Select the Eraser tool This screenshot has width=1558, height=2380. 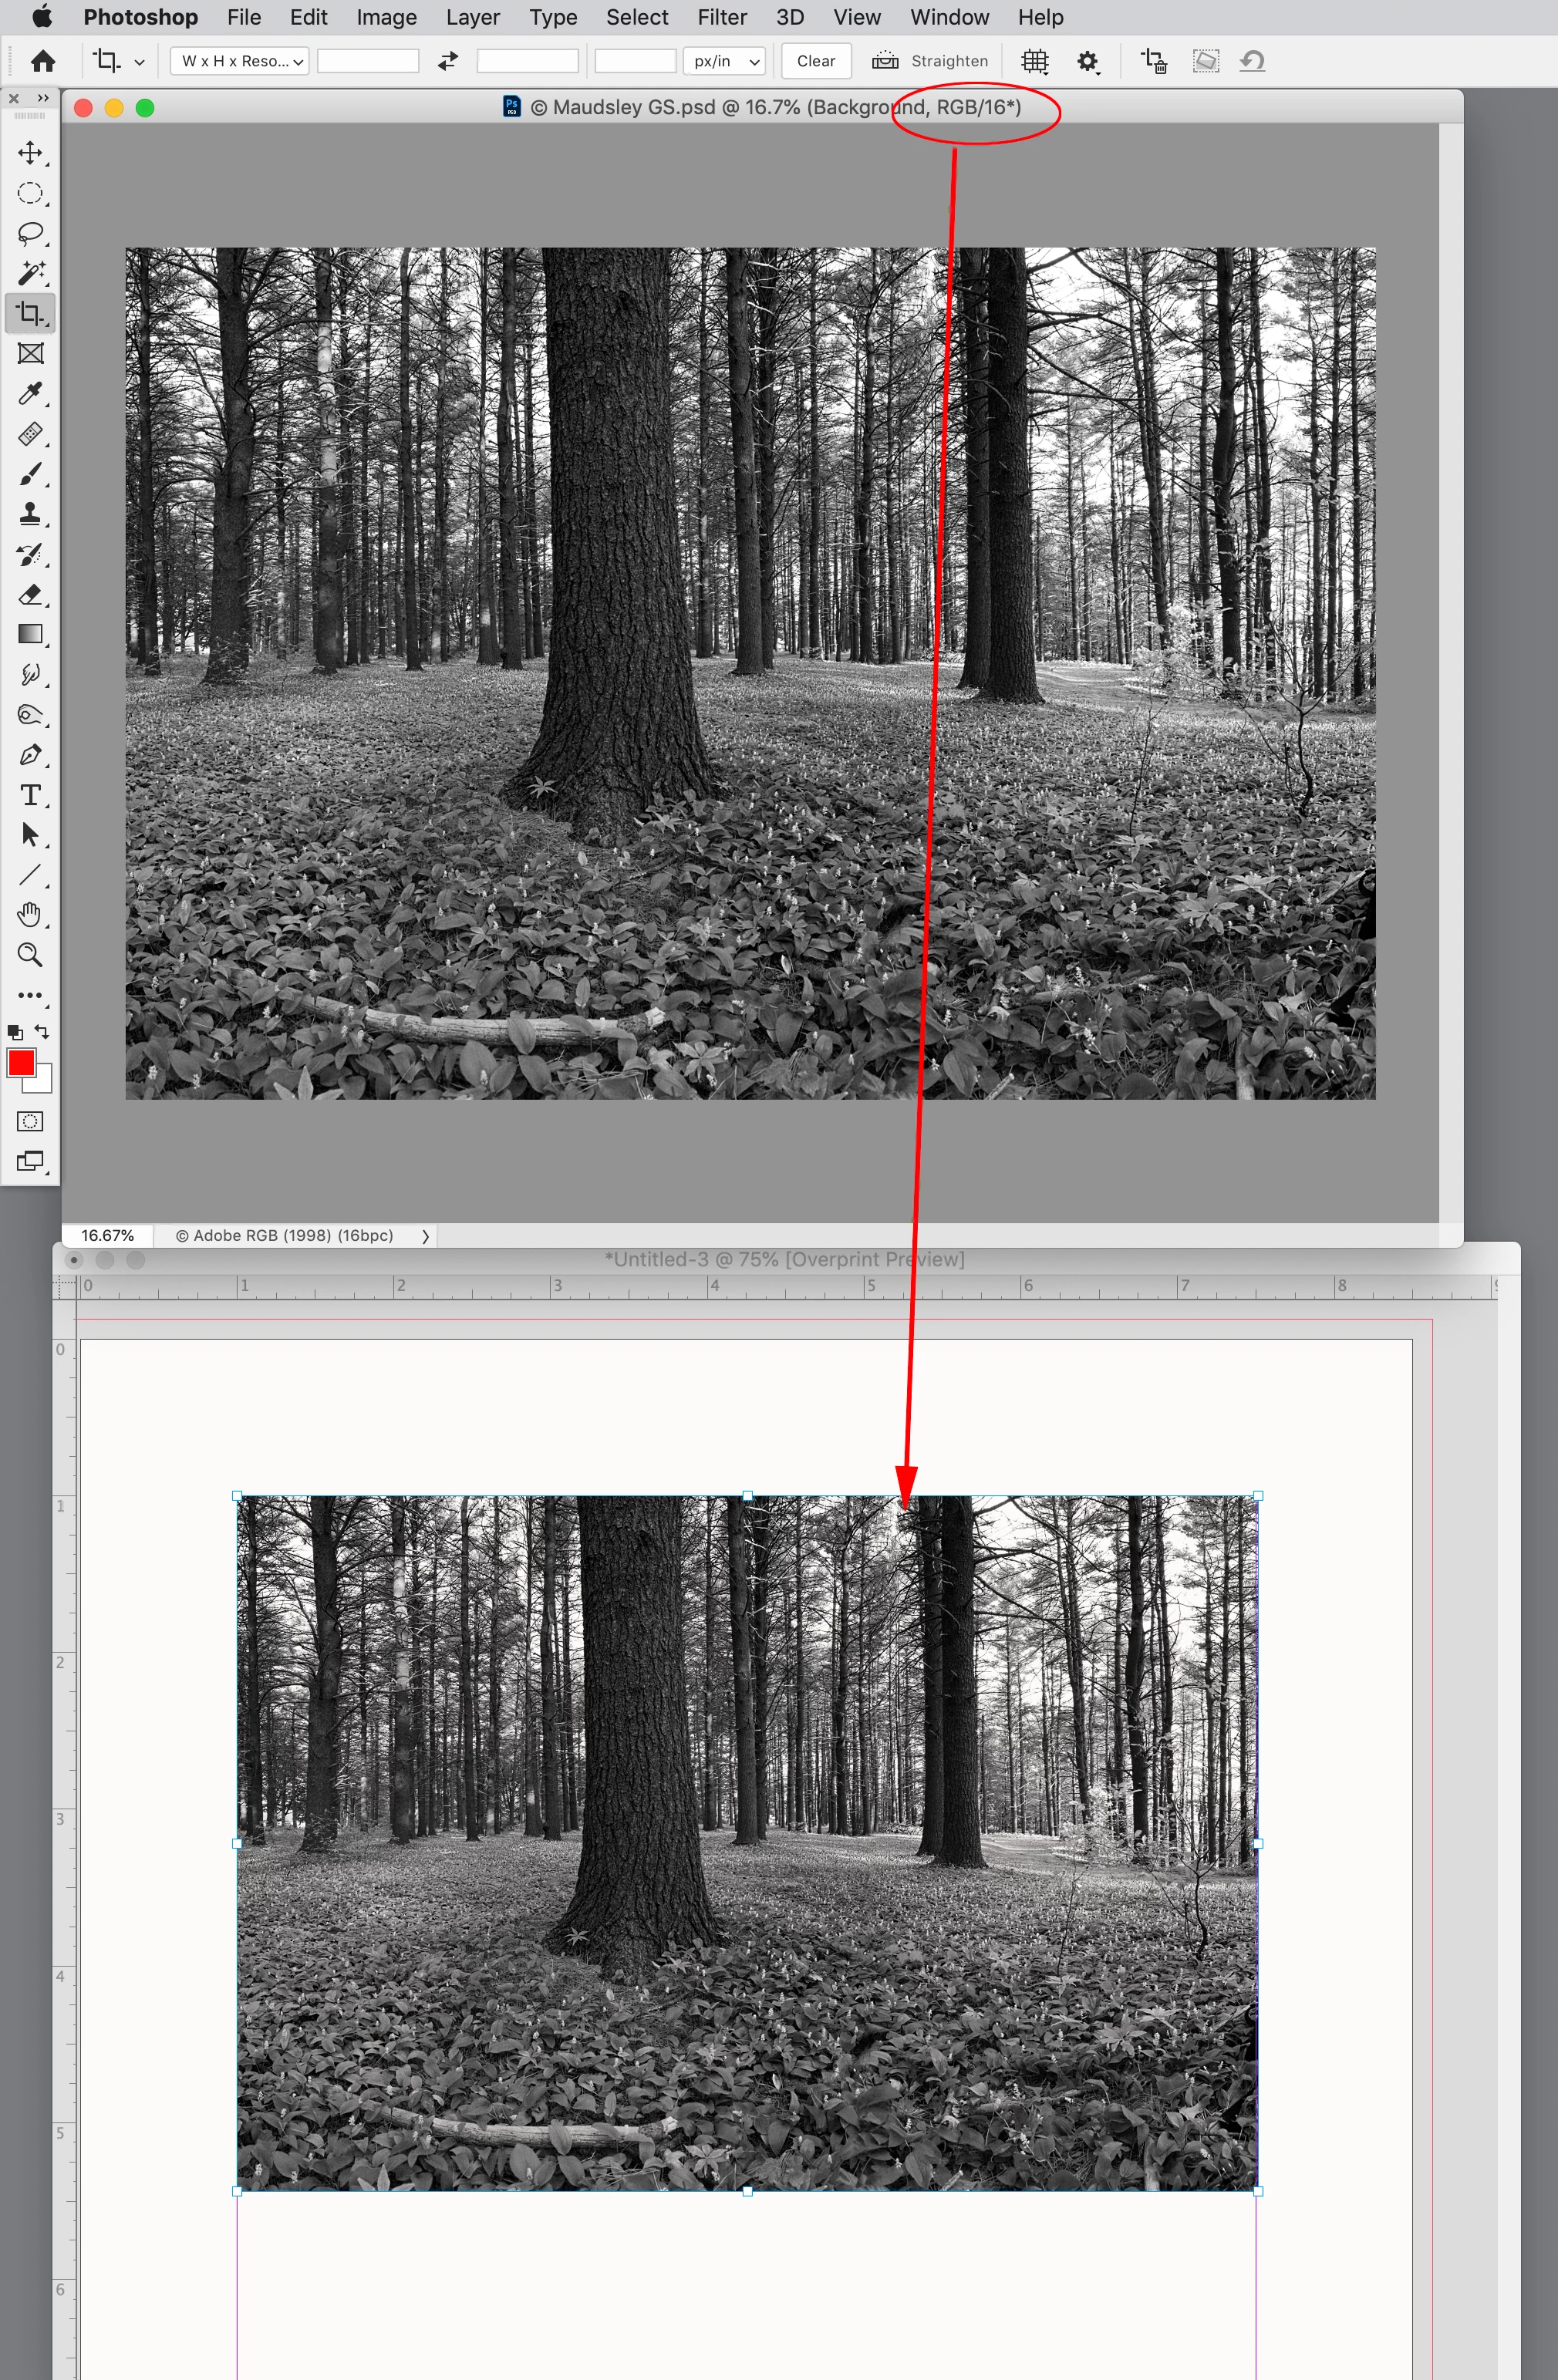click(x=30, y=594)
